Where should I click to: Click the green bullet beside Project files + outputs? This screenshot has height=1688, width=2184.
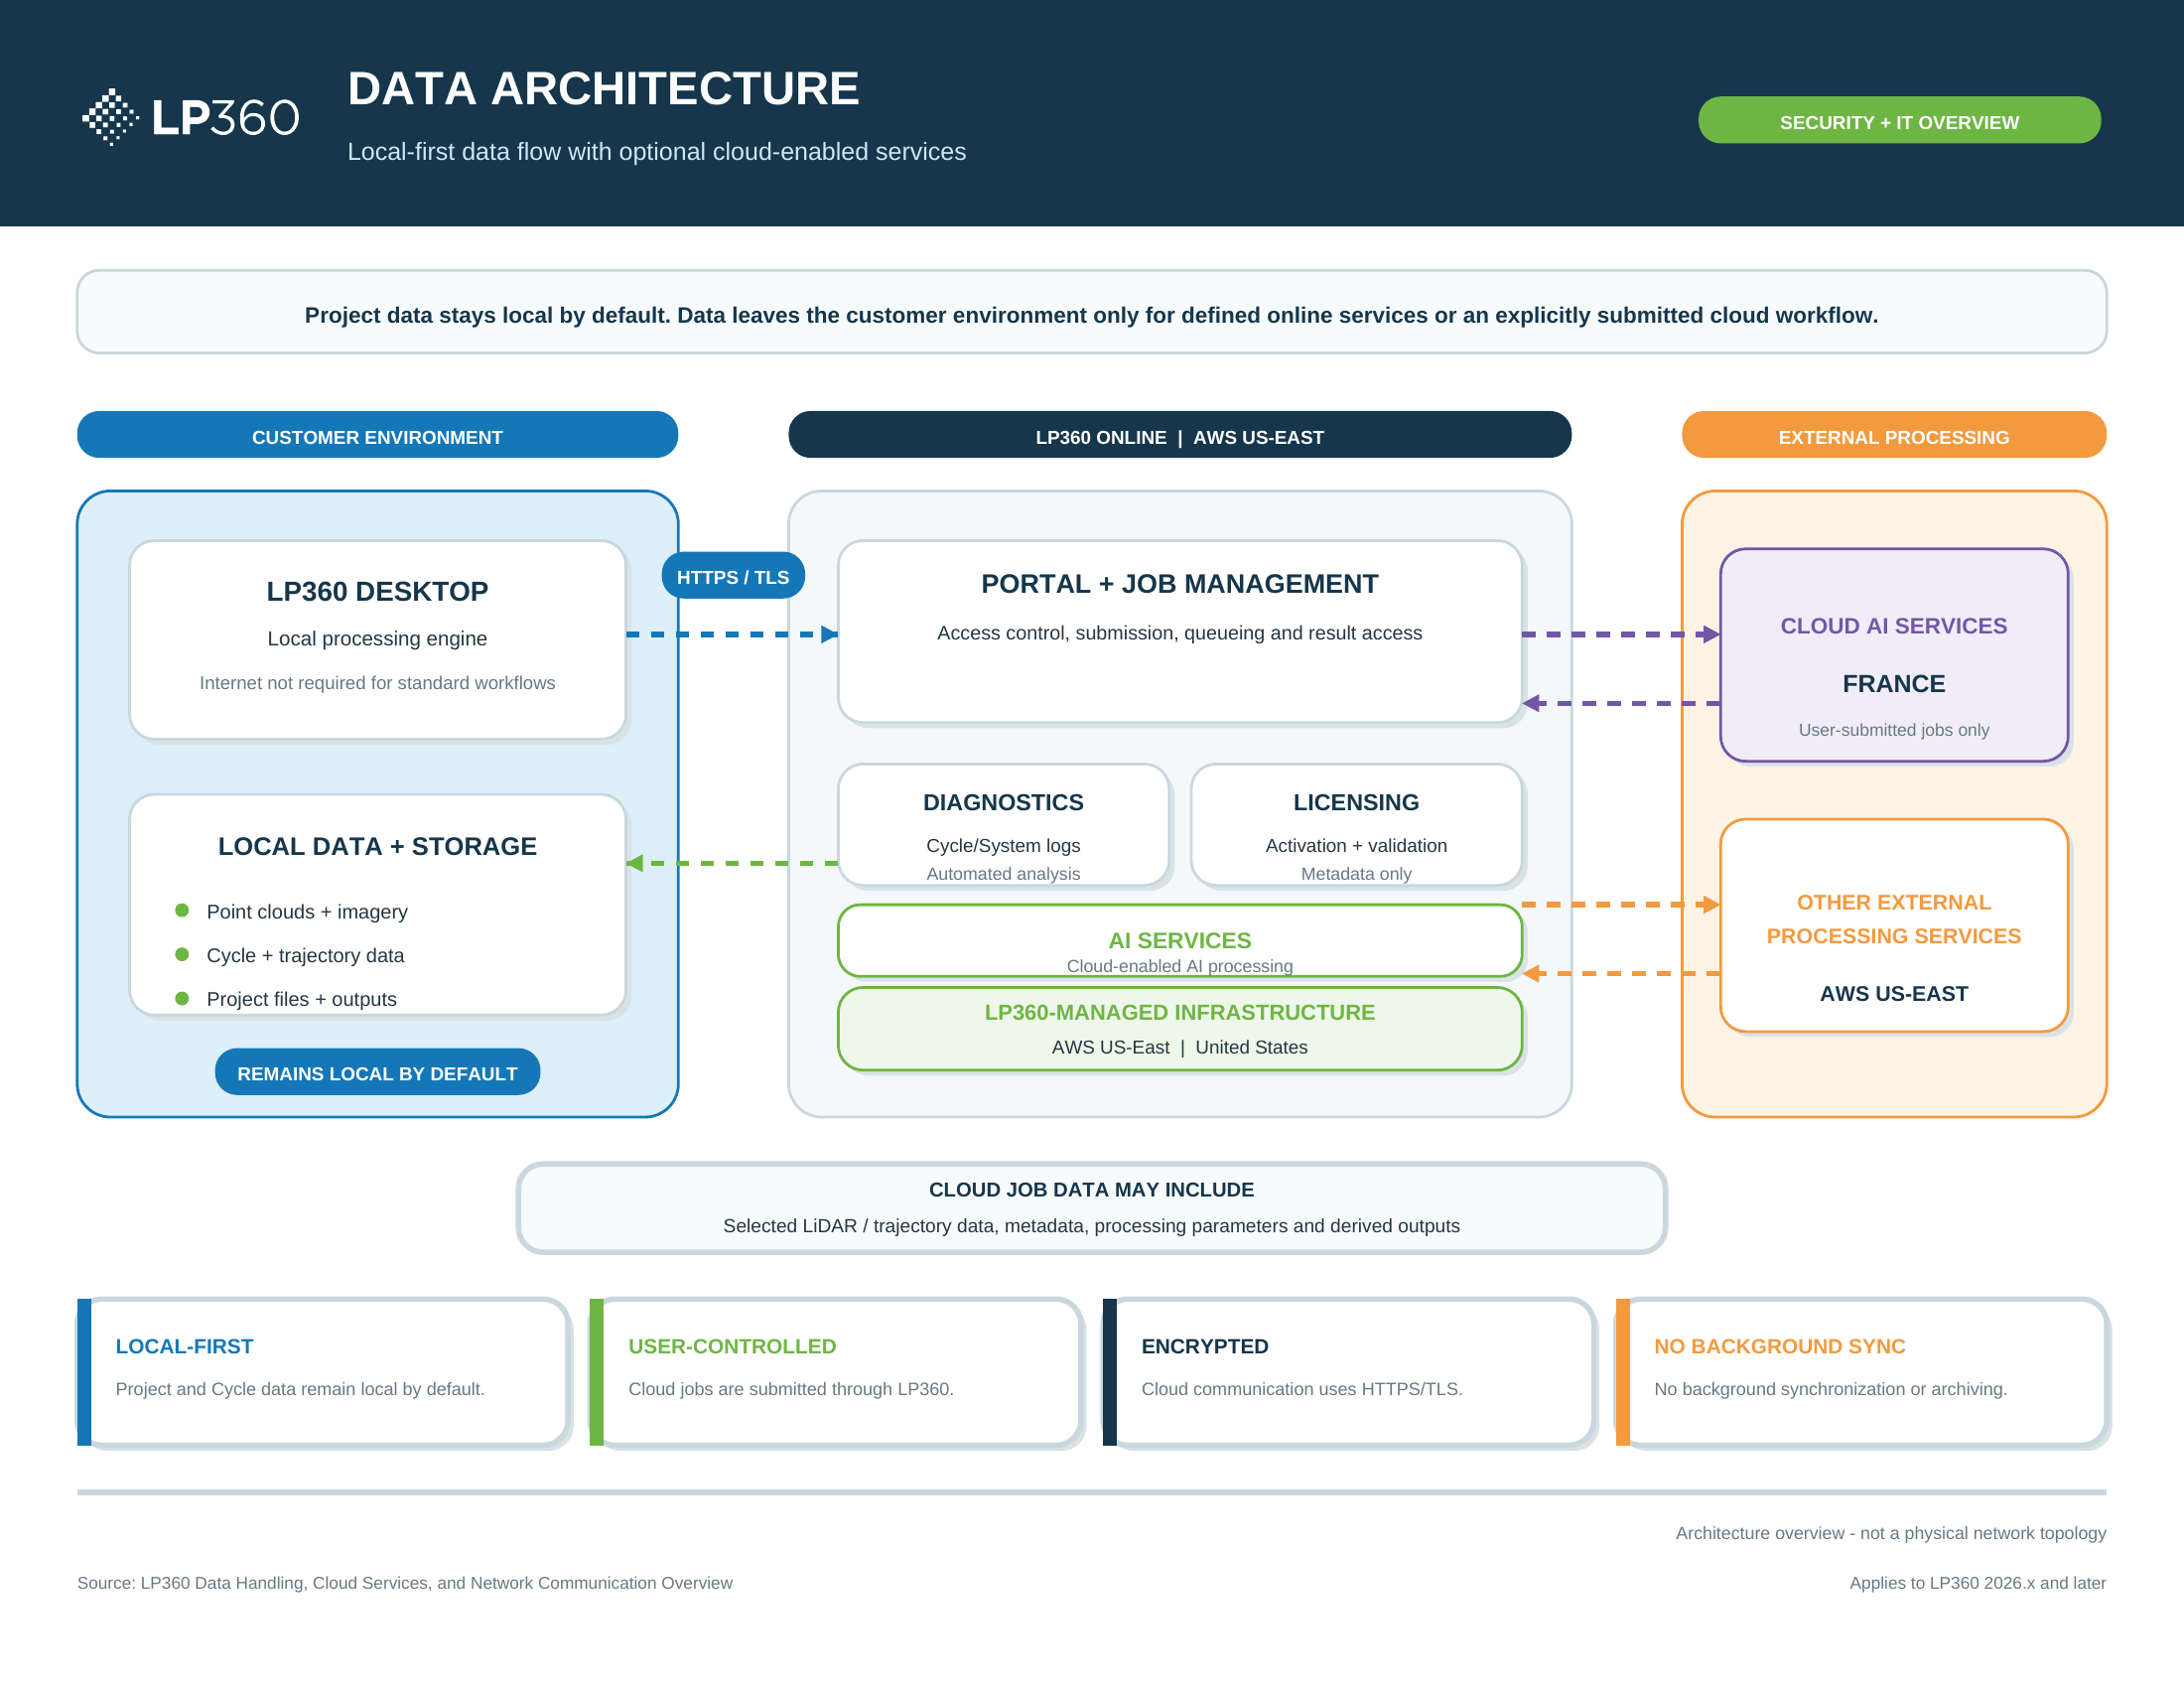tap(182, 998)
